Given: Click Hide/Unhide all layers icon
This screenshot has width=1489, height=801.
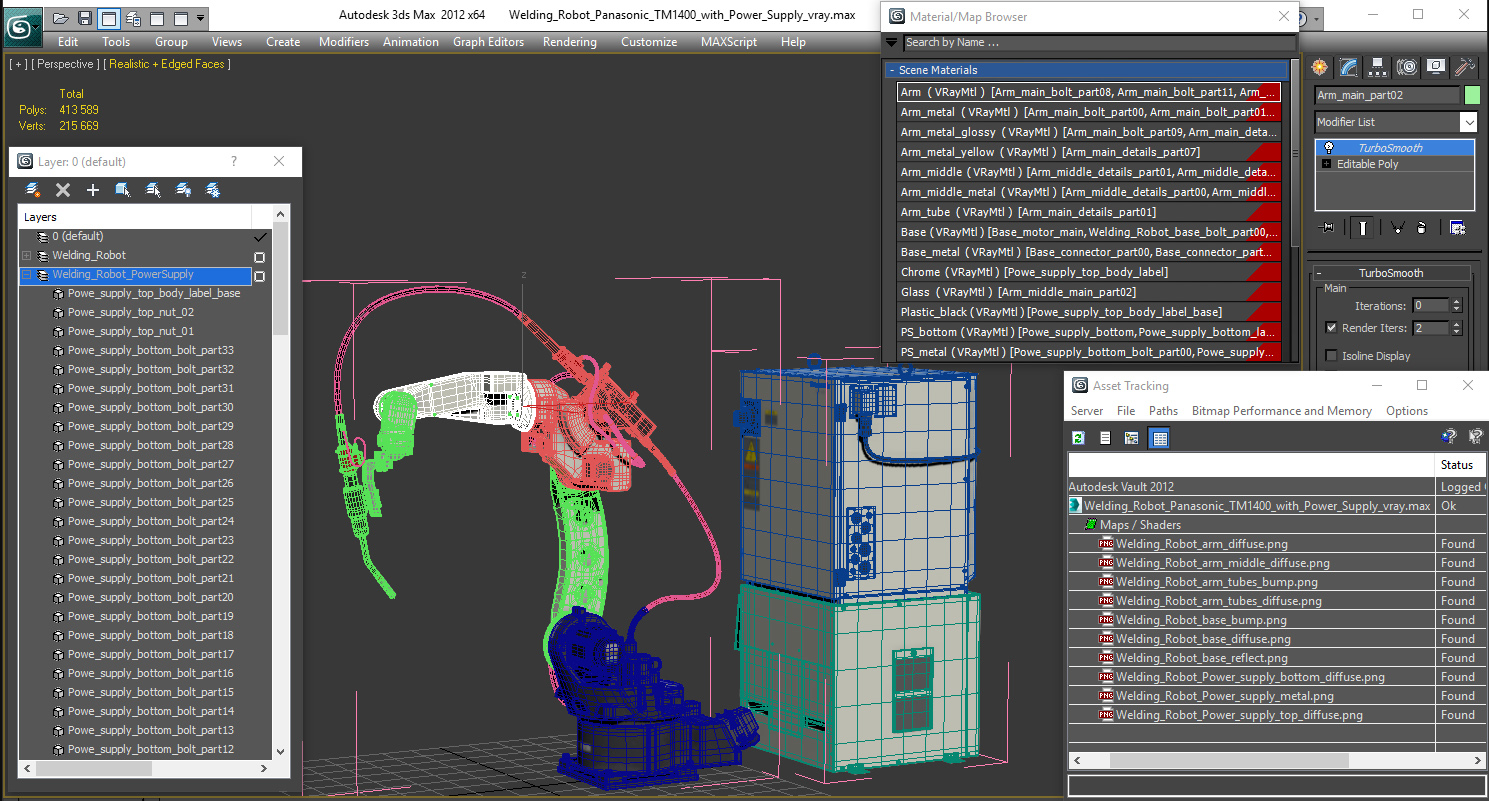Looking at the screenshot, I should 183,189.
